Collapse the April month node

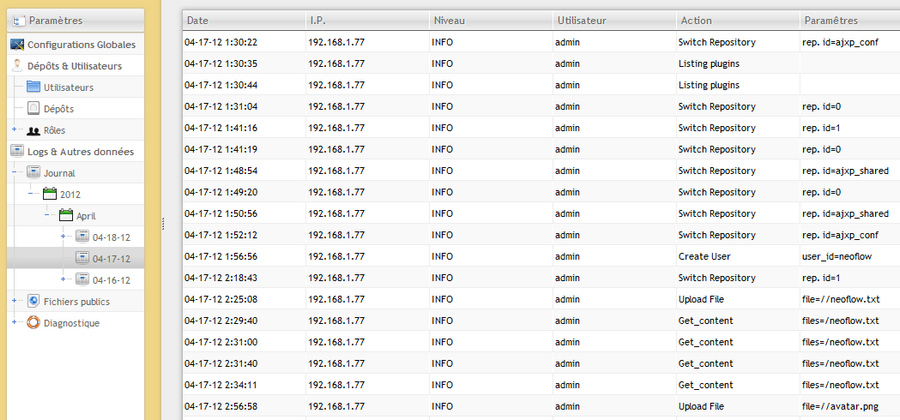(x=46, y=216)
